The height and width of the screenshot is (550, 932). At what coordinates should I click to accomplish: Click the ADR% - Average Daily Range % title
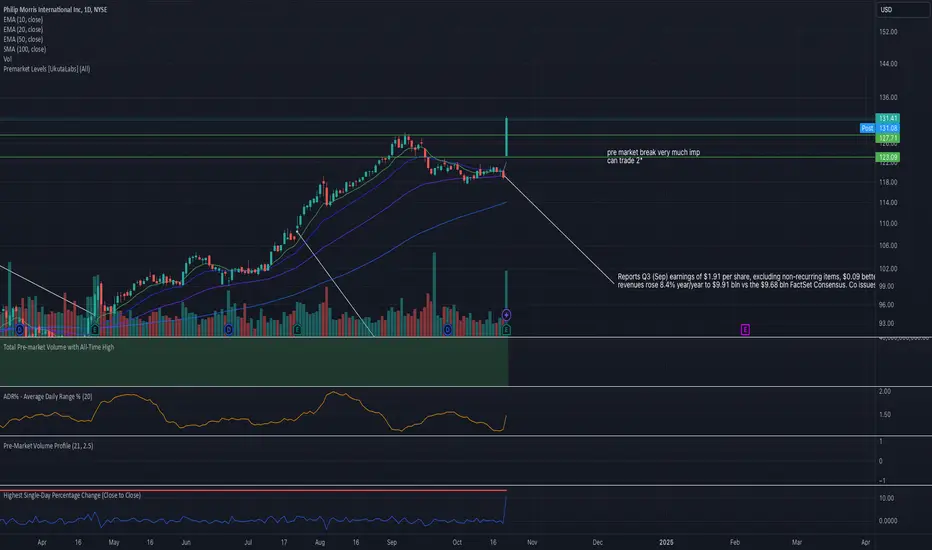pos(48,397)
